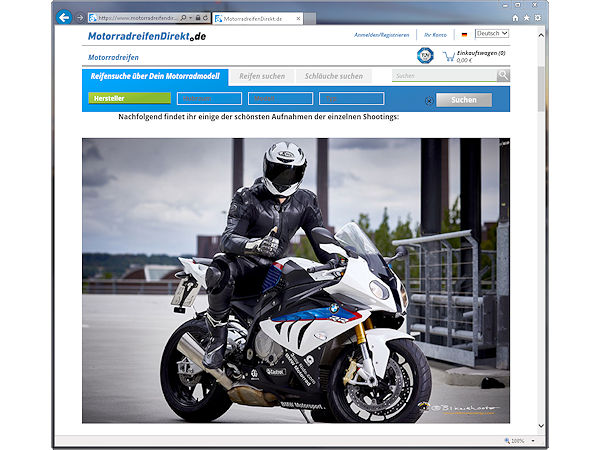
Task: Open Ihr Konto link
Action: (435, 35)
